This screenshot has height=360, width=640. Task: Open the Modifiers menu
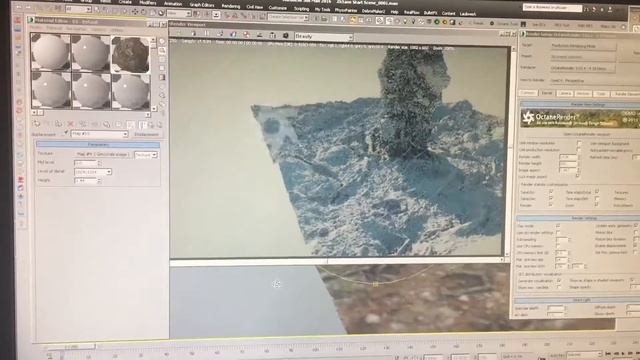pyautogui.click(x=148, y=2)
